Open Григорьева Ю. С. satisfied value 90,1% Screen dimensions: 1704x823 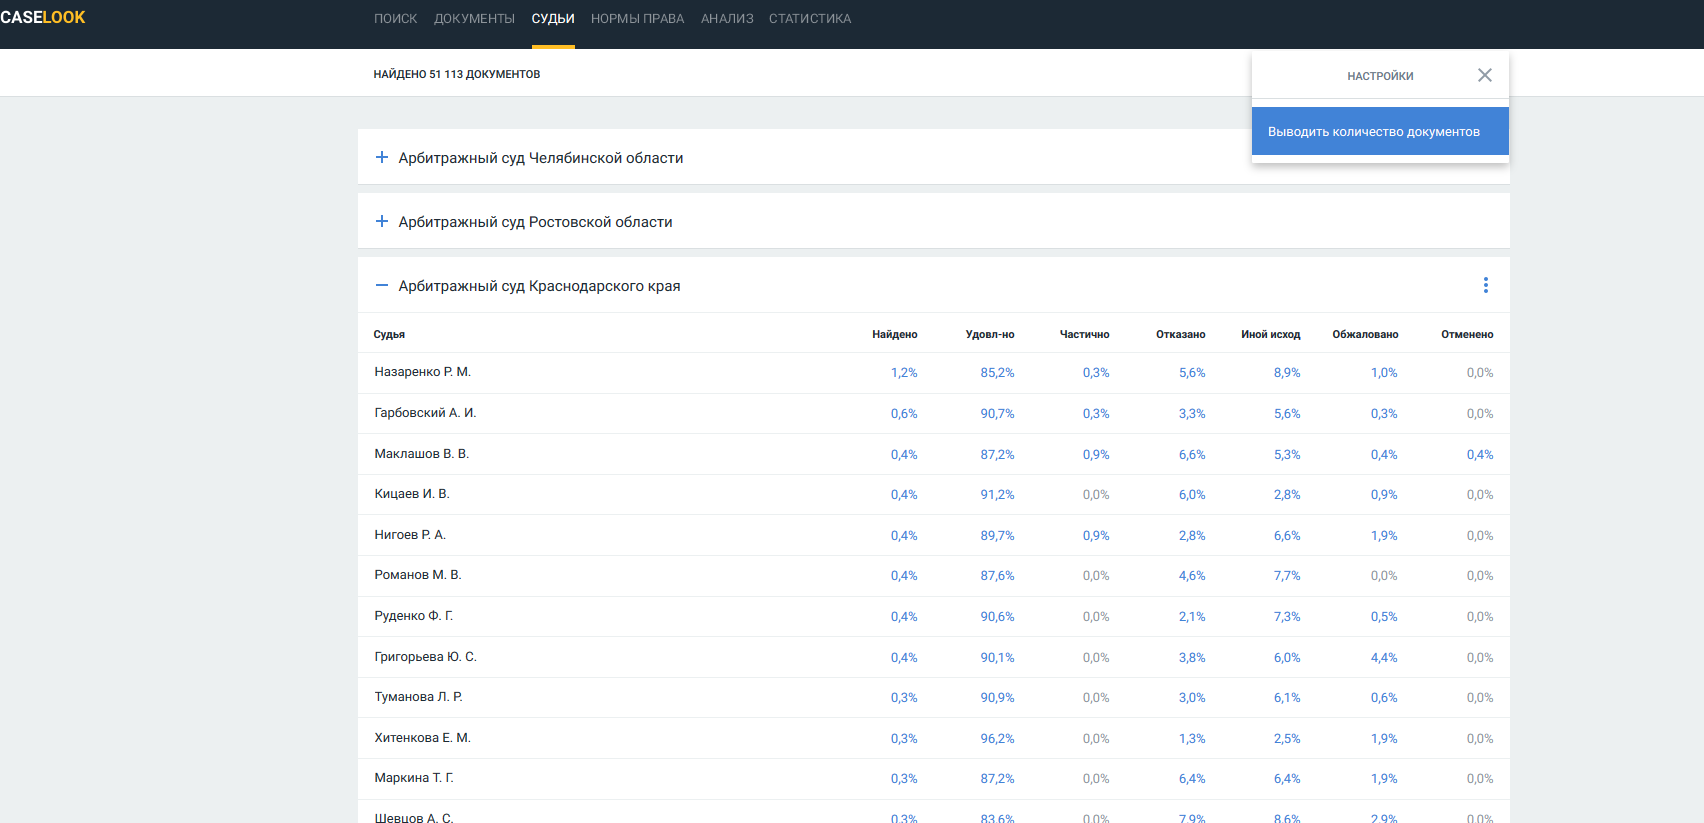coord(997,658)
